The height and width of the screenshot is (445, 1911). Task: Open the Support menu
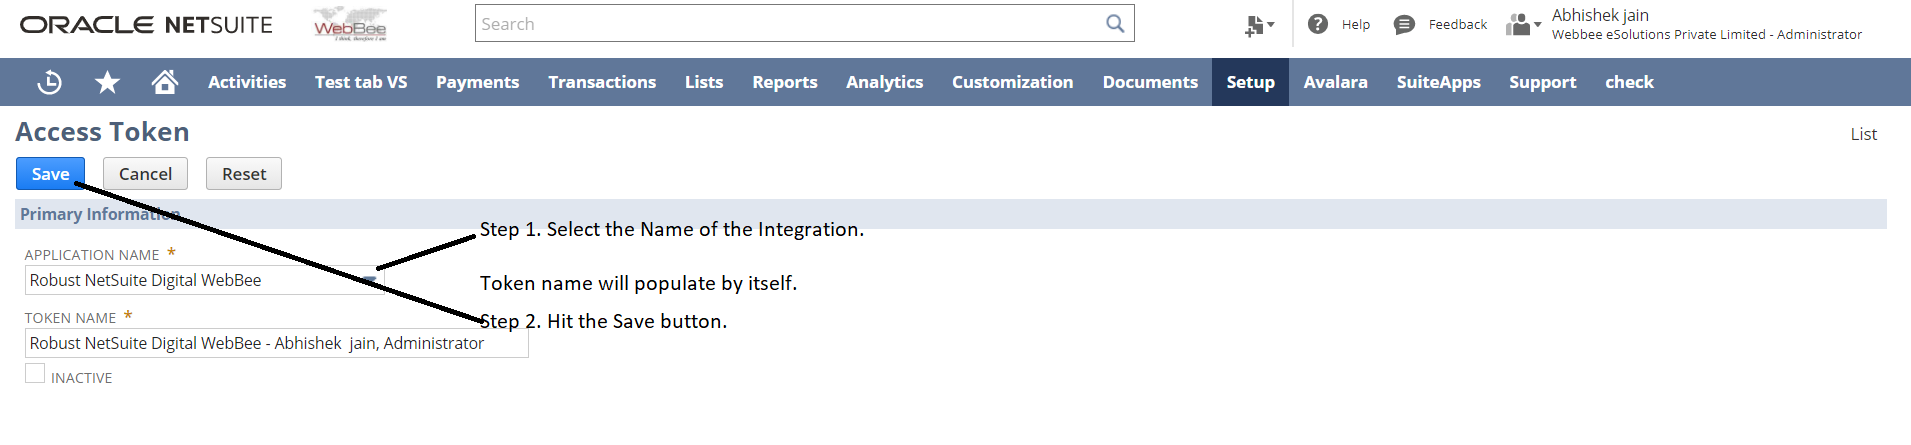click(1542, 82)
